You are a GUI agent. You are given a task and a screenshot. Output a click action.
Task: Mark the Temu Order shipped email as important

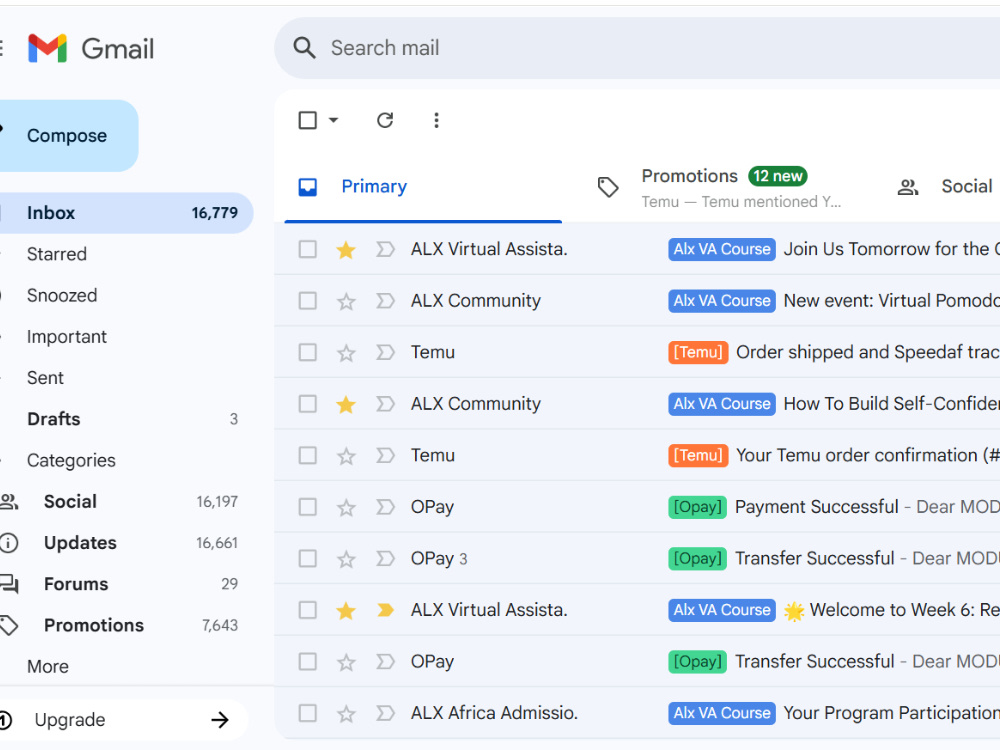[385, 353]
